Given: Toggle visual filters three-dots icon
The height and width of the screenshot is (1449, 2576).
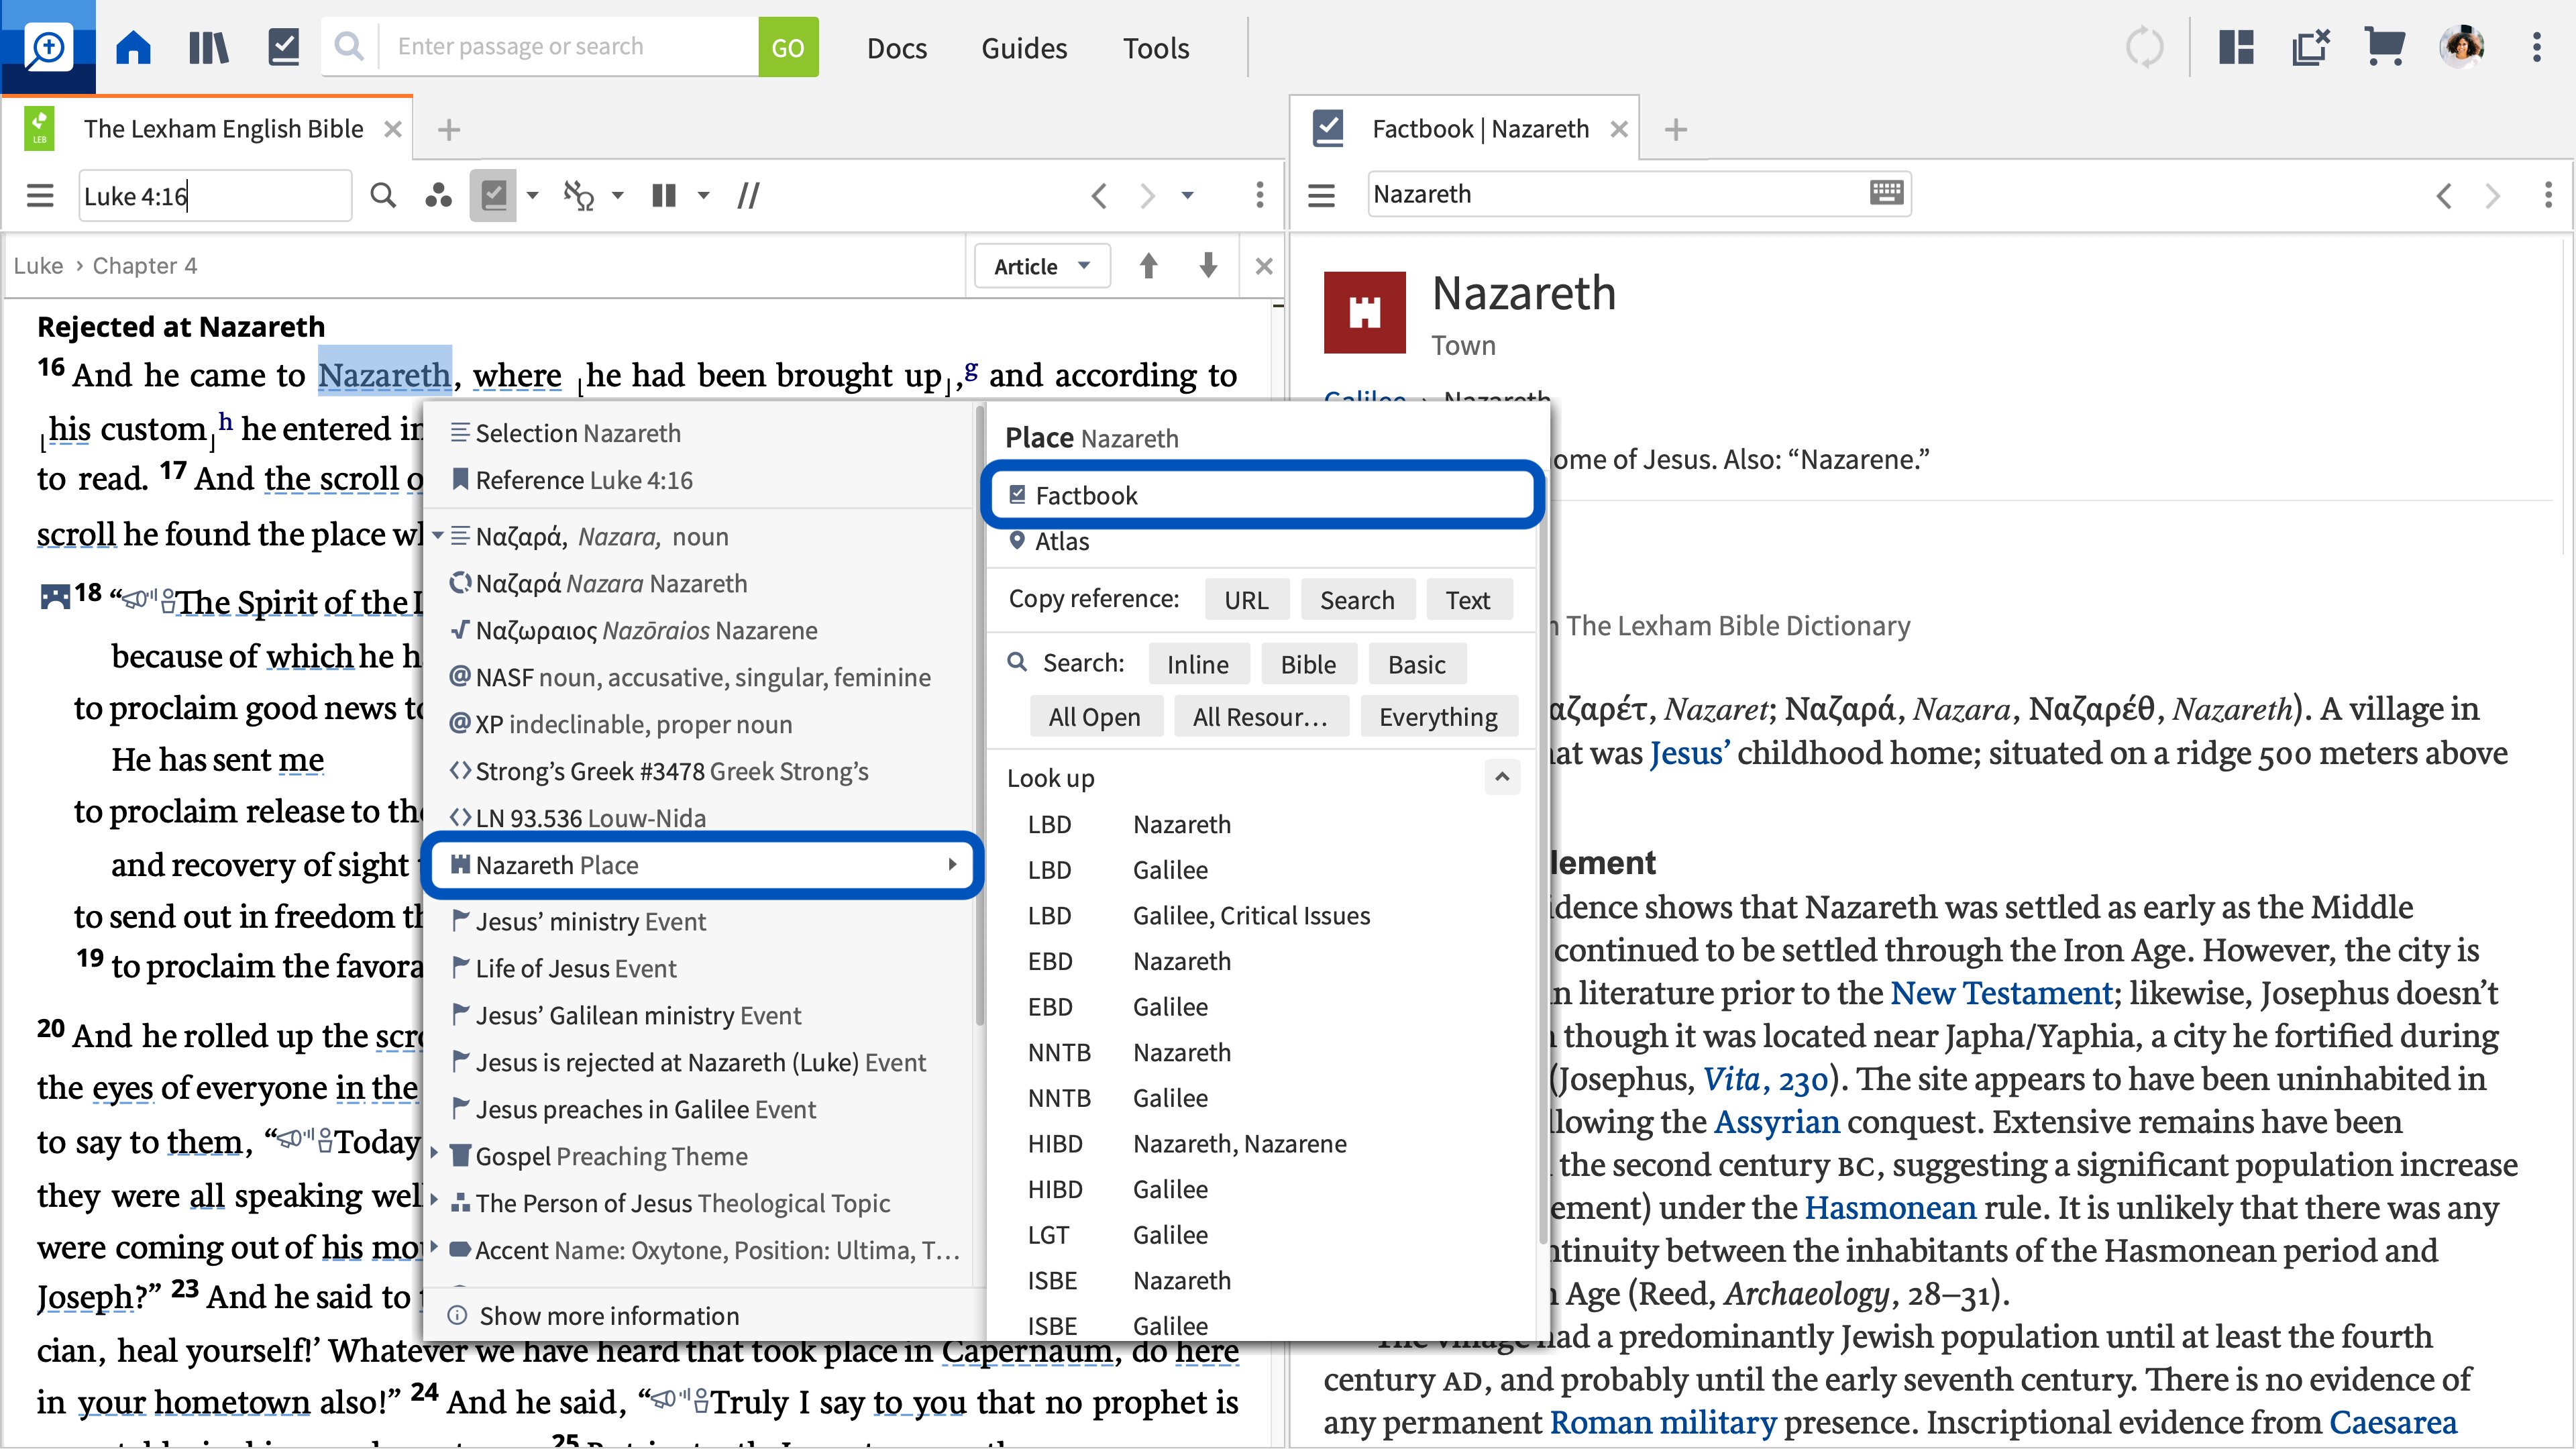Looking at the screenshot, I should [x=438, y=195].
